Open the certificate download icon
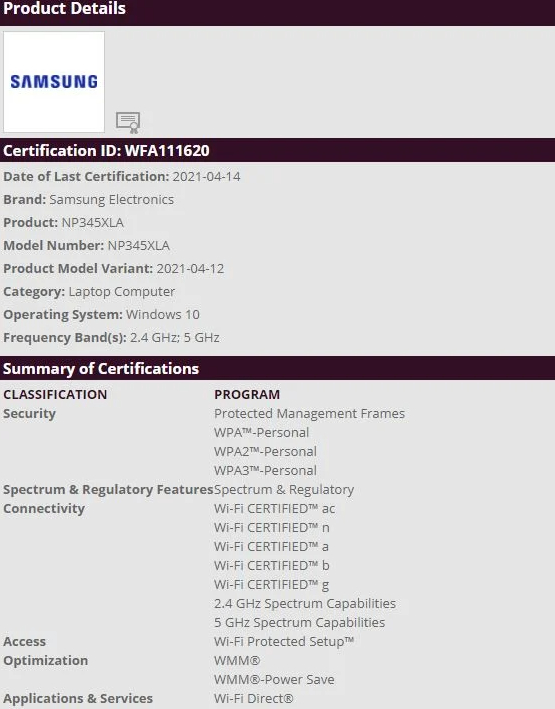This screenshot has width=555, height=709. tap(128, 123)
